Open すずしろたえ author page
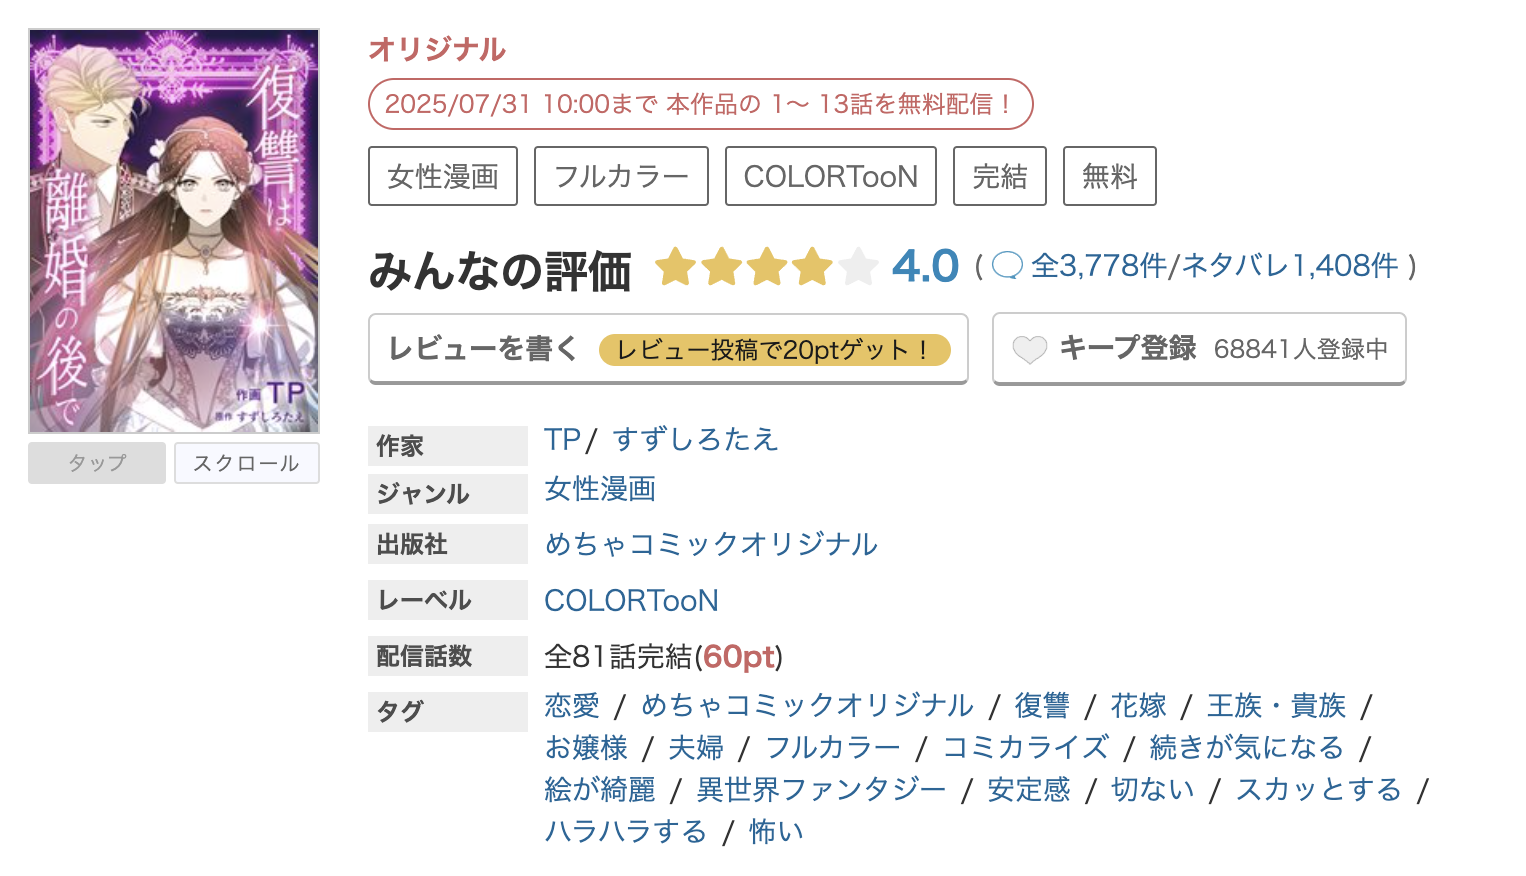Viewport: 1526px width, 876px height. (695, 439)
